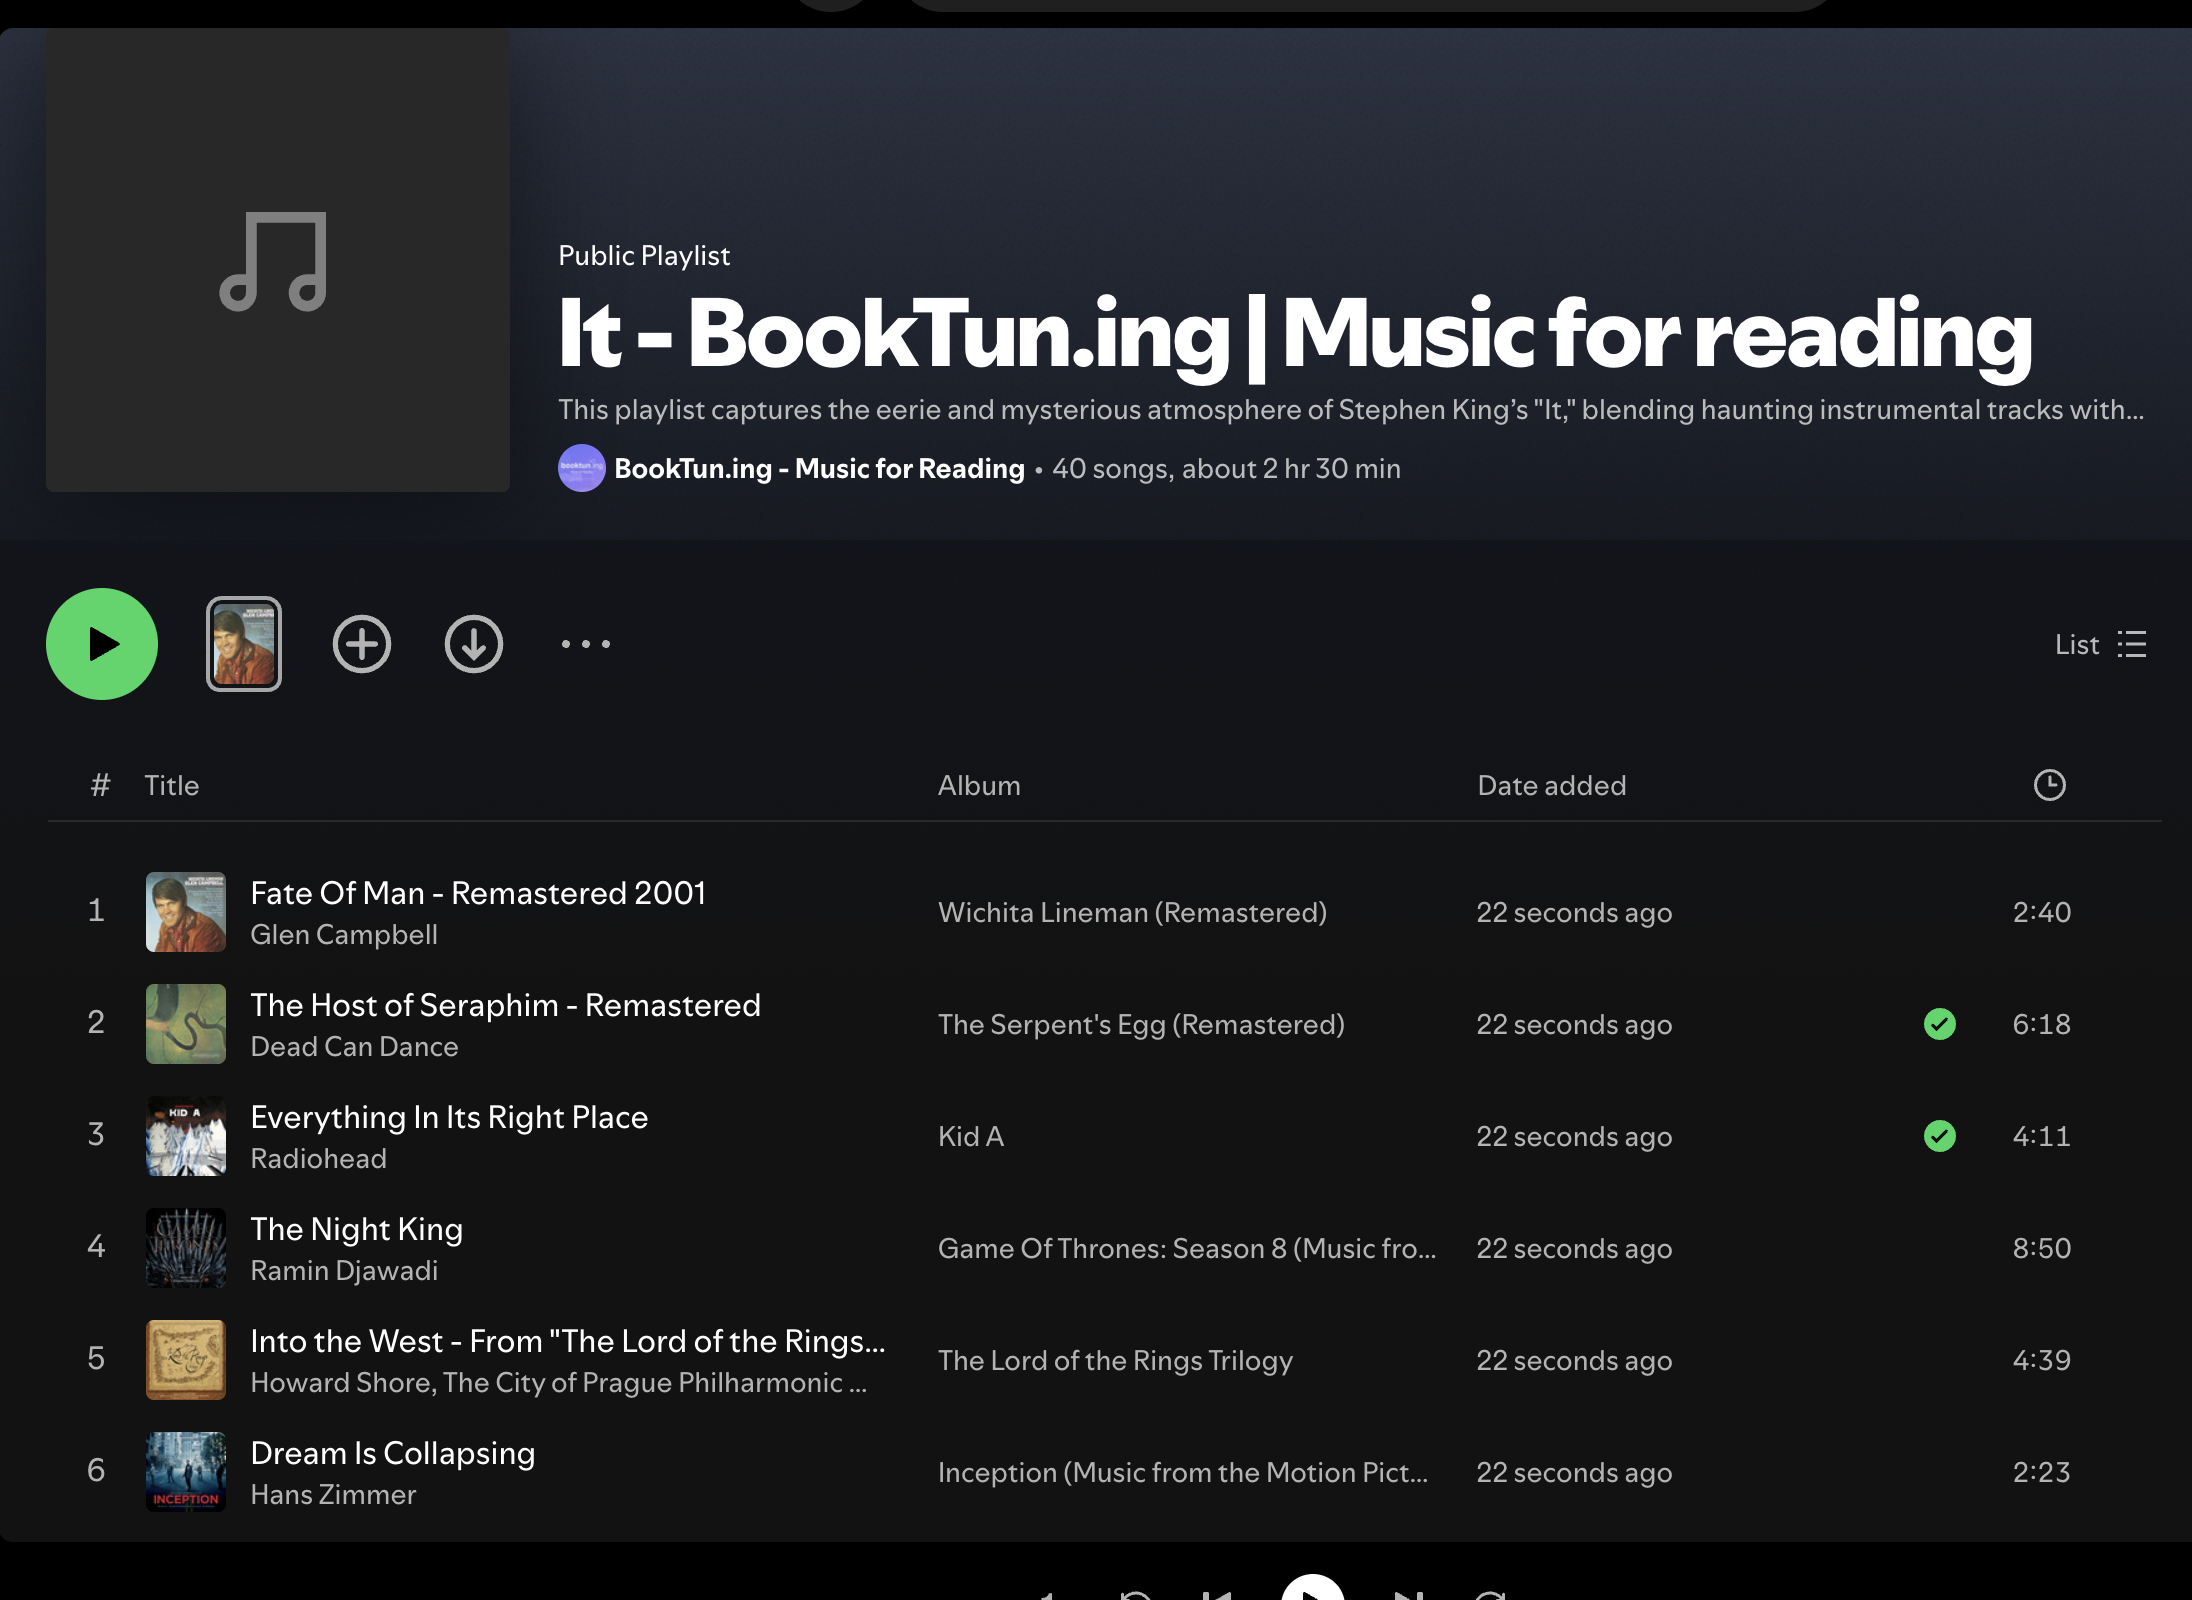
Task: Click the 4:39 duration of Into the West
Action: pyautogui.click(x=2042, y=1360)
